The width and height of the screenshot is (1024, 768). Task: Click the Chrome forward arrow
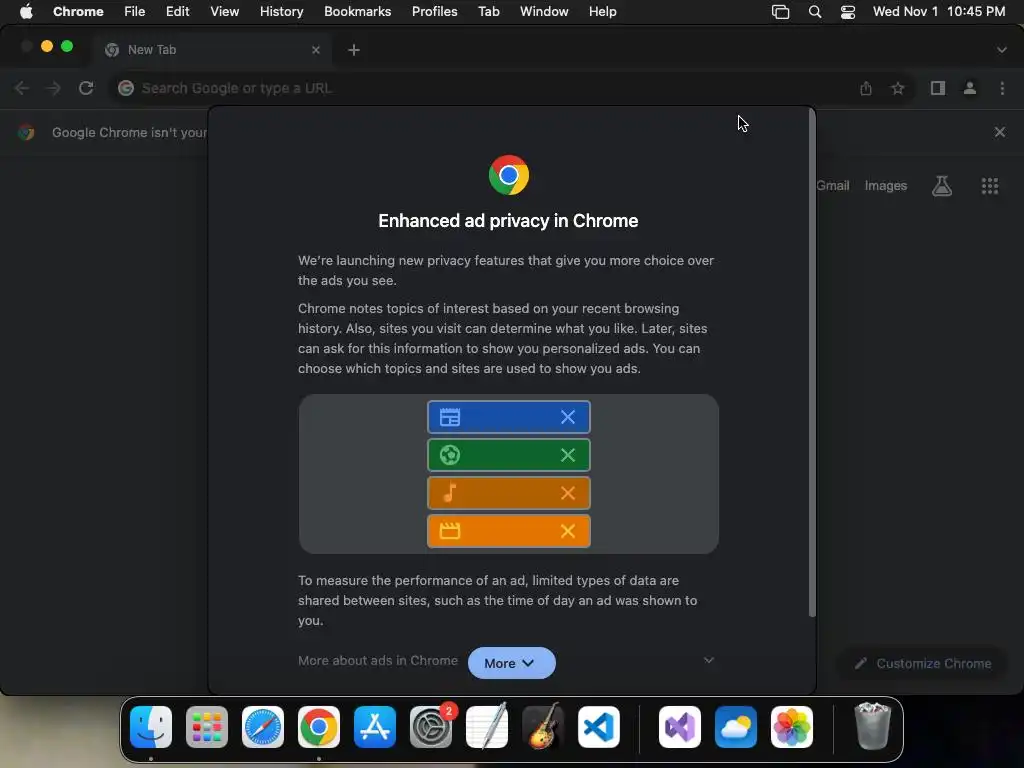click(54, 88)
